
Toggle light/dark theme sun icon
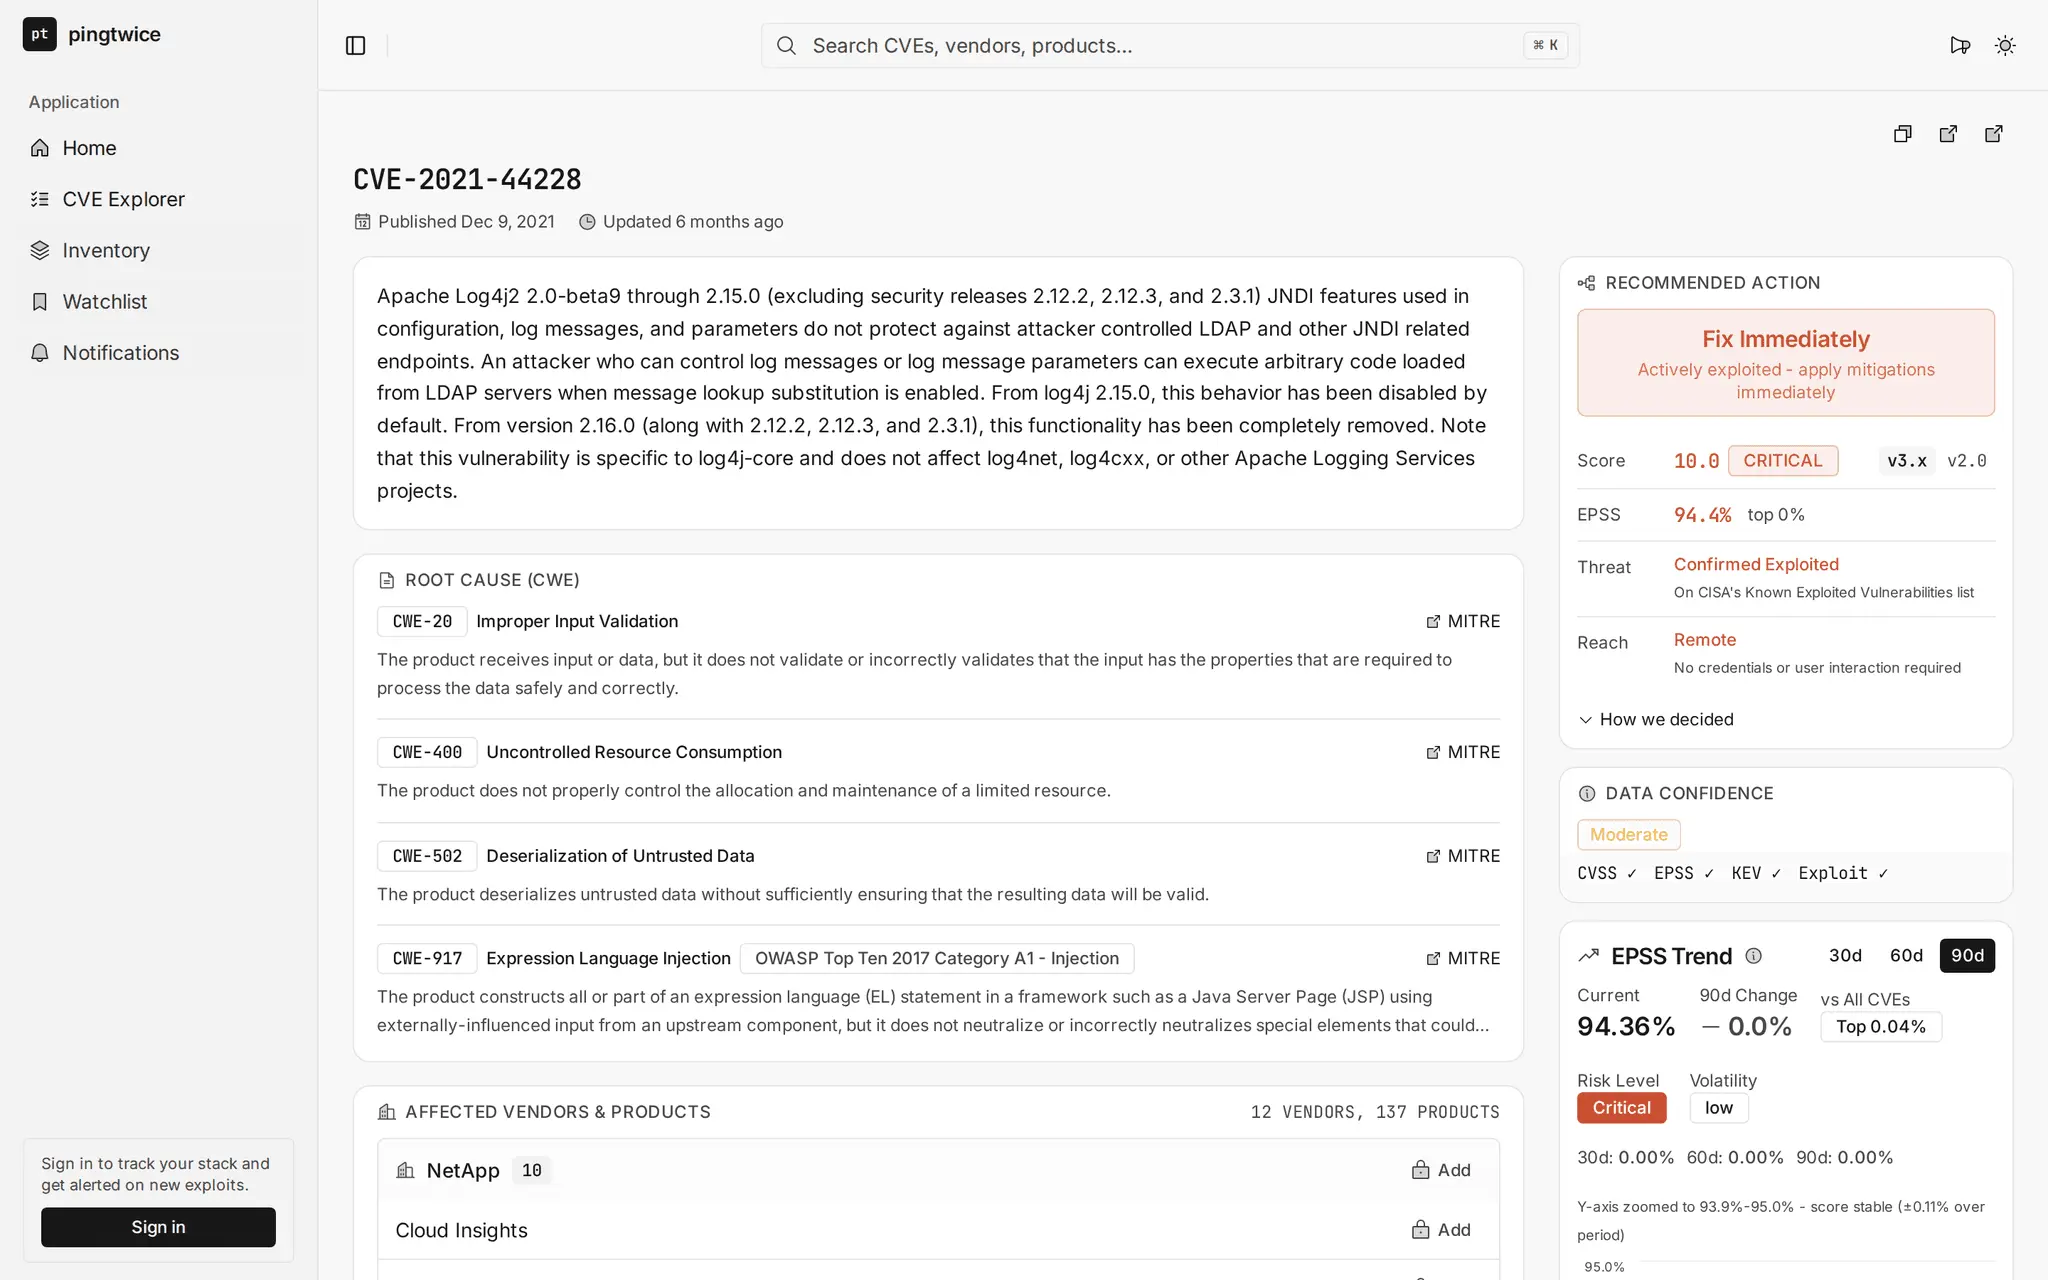point(2005,46)
